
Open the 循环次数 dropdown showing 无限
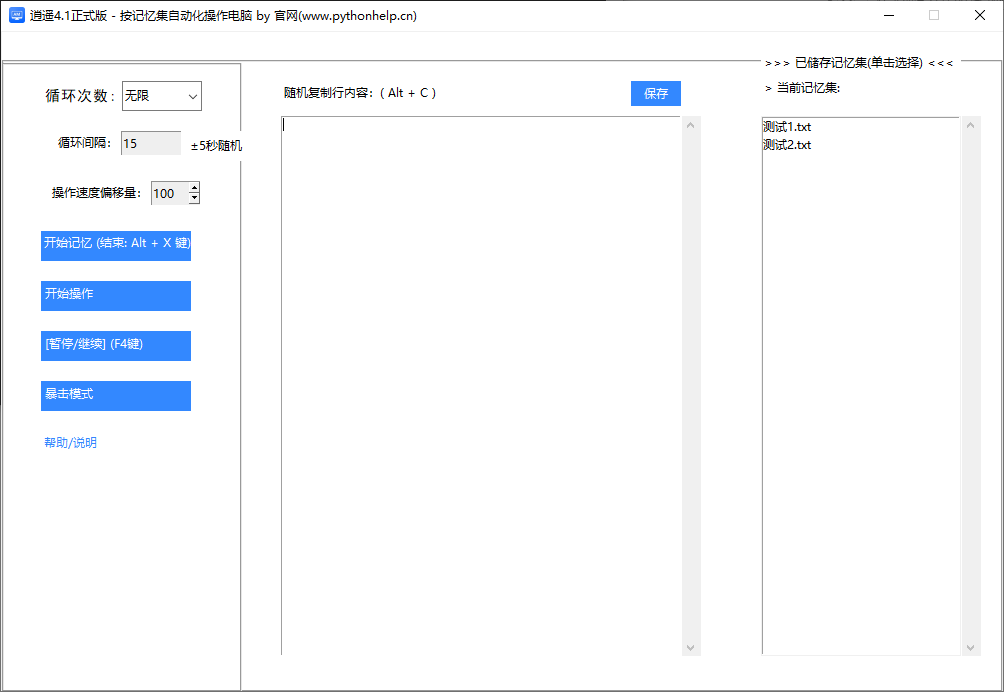pos(162,97)
